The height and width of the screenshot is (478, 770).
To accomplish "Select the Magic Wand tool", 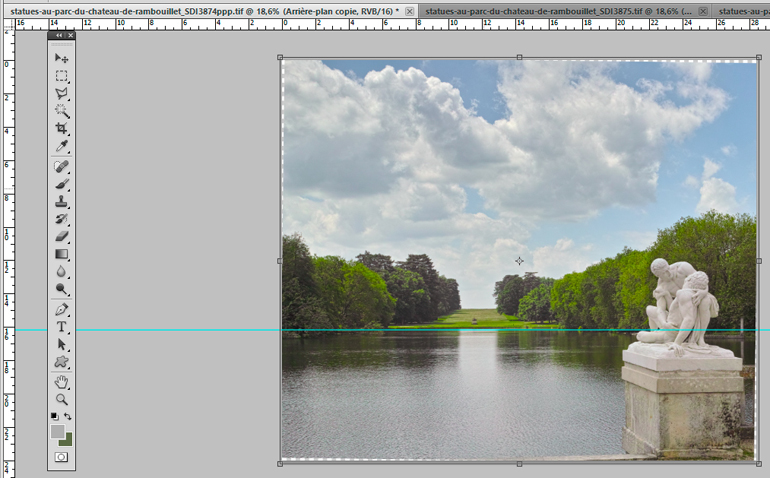I will tap(61, 111).
